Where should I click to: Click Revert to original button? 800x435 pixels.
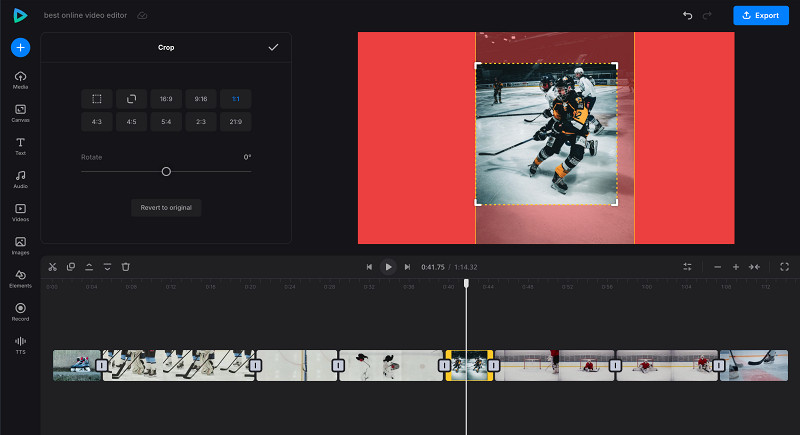tap(166, 208)
